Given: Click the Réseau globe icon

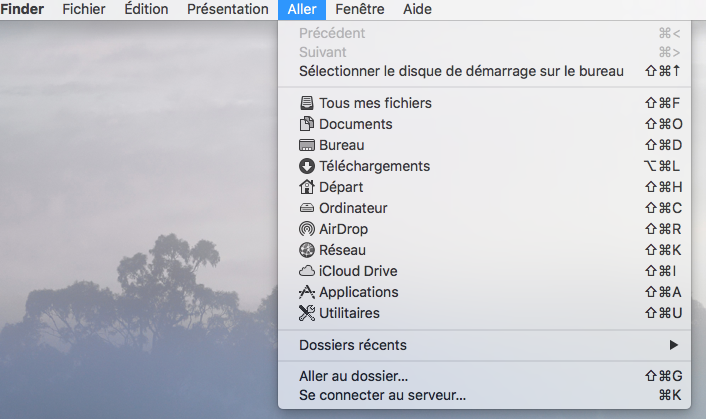Looking at the screenshot, I should (307, 250).
